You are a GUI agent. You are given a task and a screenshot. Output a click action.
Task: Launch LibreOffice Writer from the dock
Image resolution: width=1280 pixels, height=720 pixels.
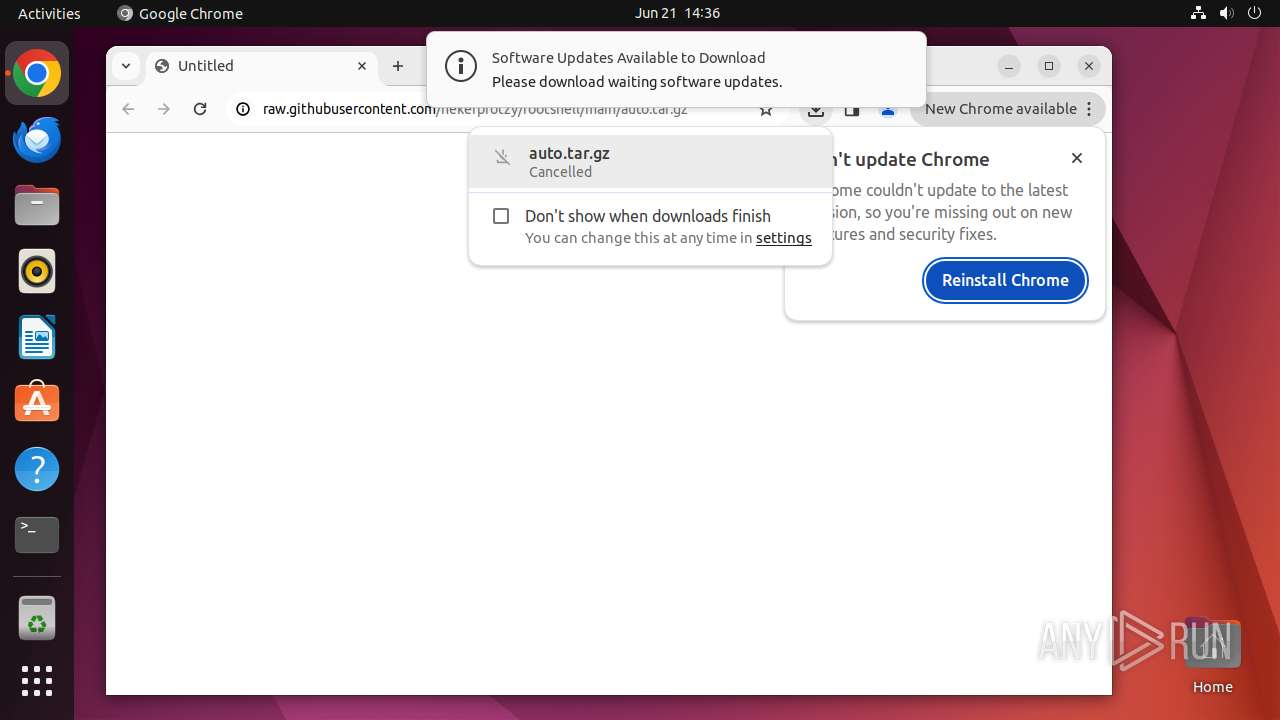[37, 337]
